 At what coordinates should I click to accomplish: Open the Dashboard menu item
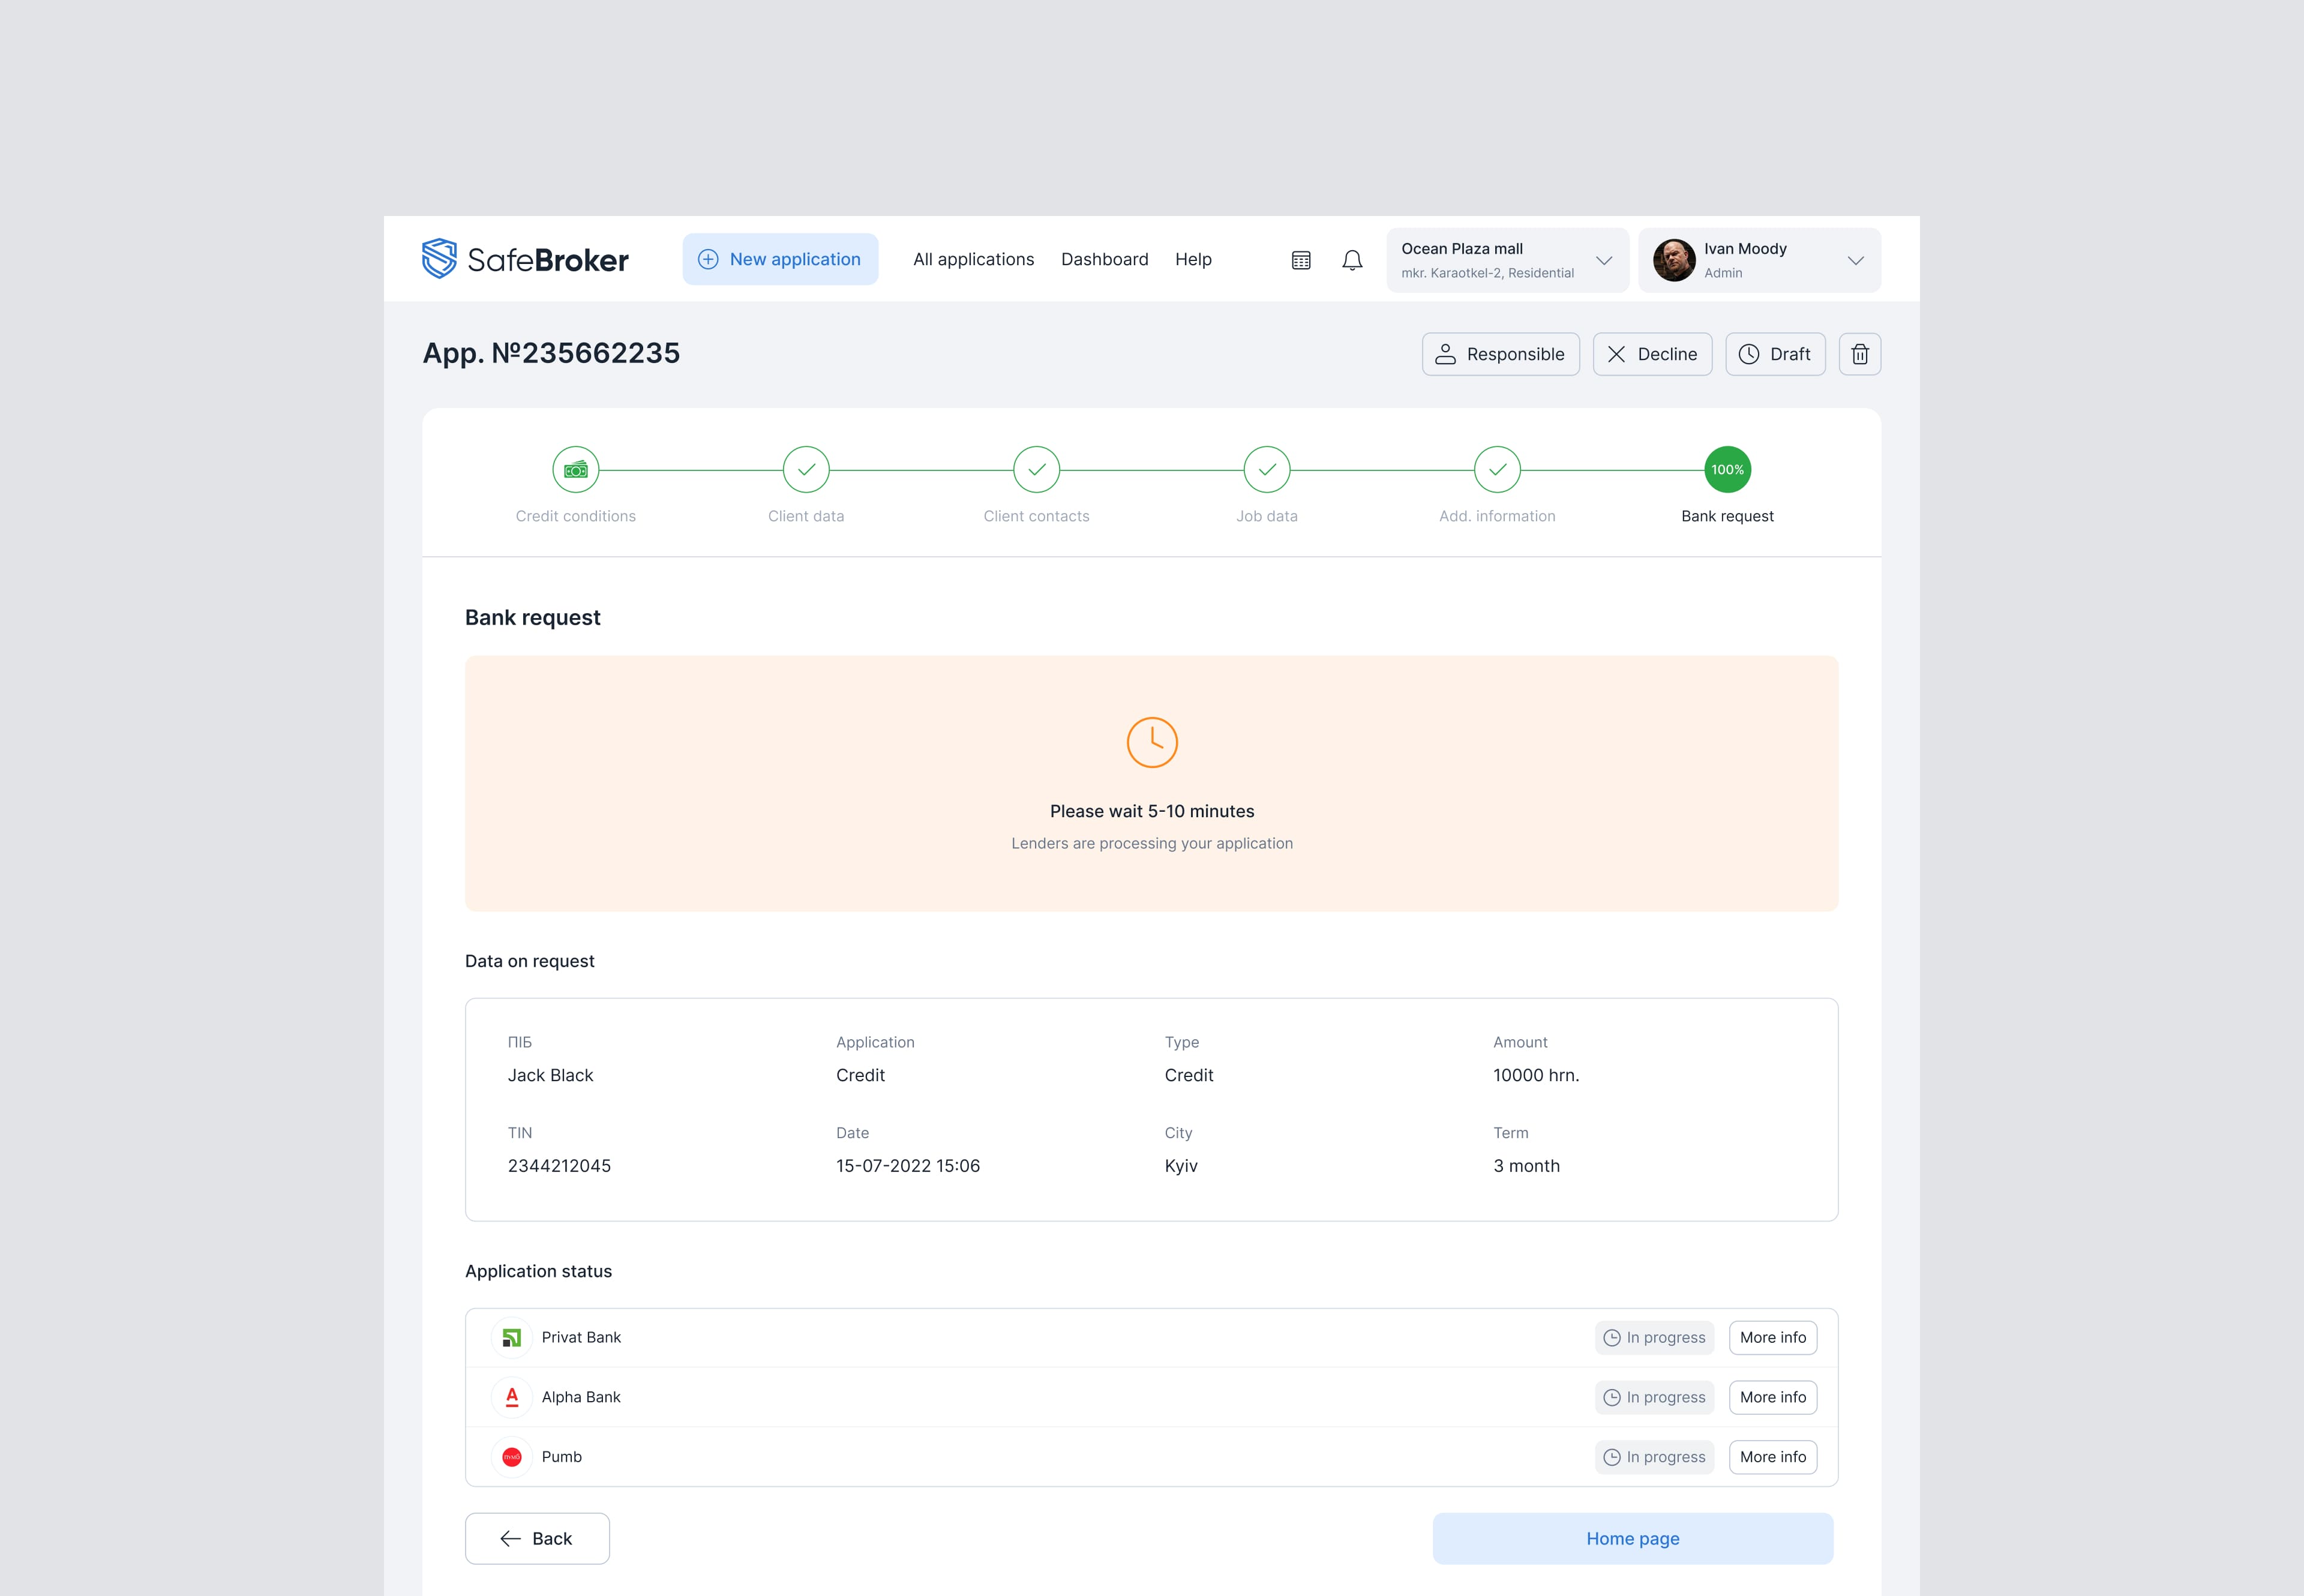(1104, 259)
